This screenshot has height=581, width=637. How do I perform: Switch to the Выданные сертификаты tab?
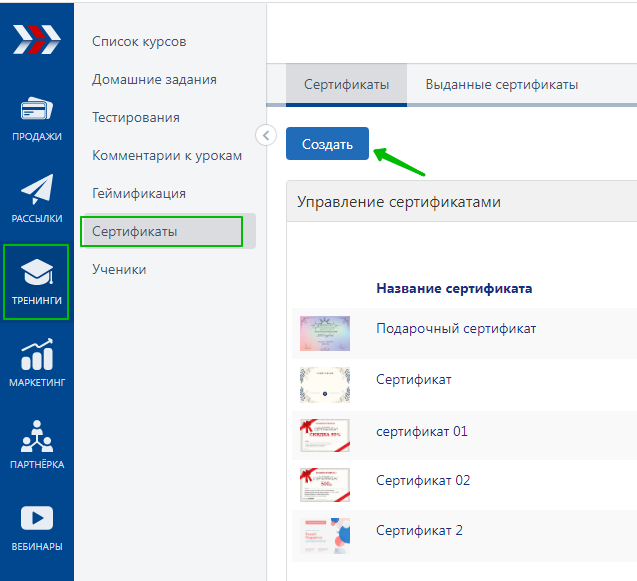click(x=501, y=85)
